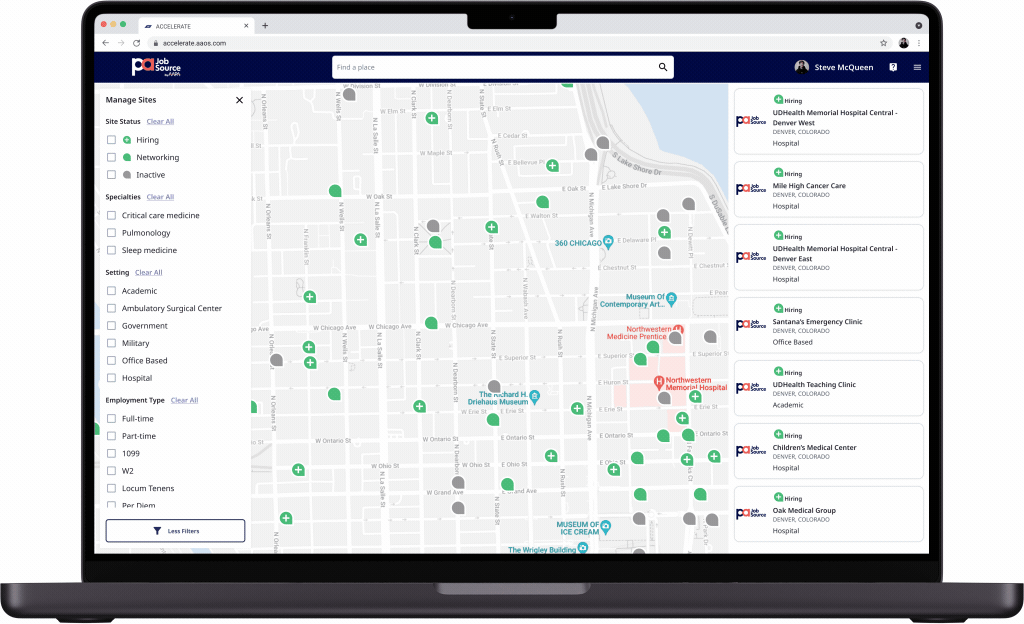Click Oak Medical Group logo
Image resolution: width=1024 pixels, height=624 pixels.
point(751,514)
